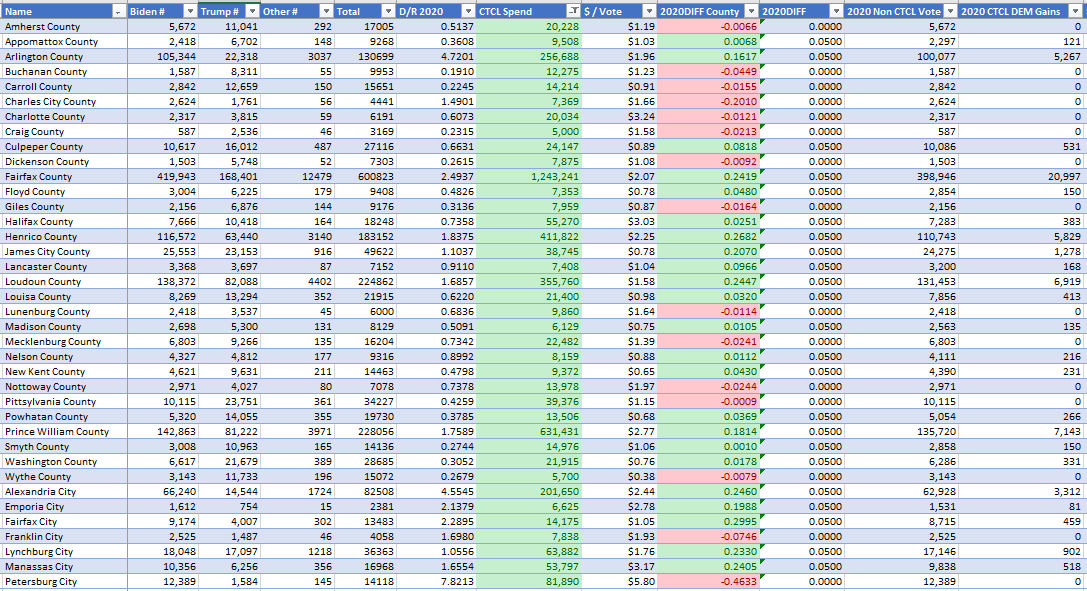Click Appomattox County's DEM gains 121
Screen dimensions: 1087x591
[x=1021, y=42]
